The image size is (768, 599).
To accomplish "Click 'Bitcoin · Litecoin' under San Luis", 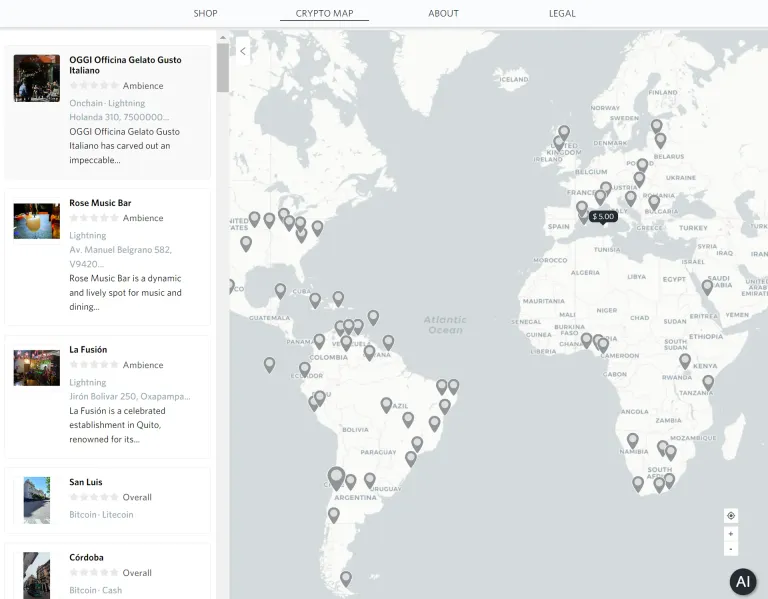I will coord(101,515).
